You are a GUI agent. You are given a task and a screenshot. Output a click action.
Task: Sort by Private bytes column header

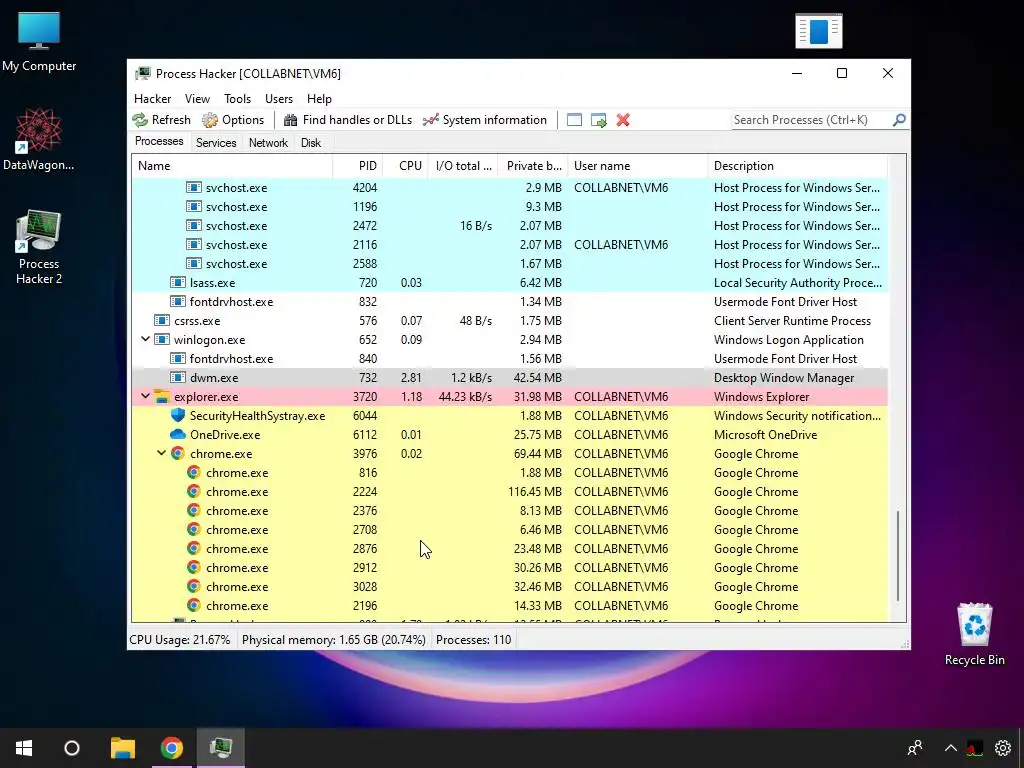533,166
